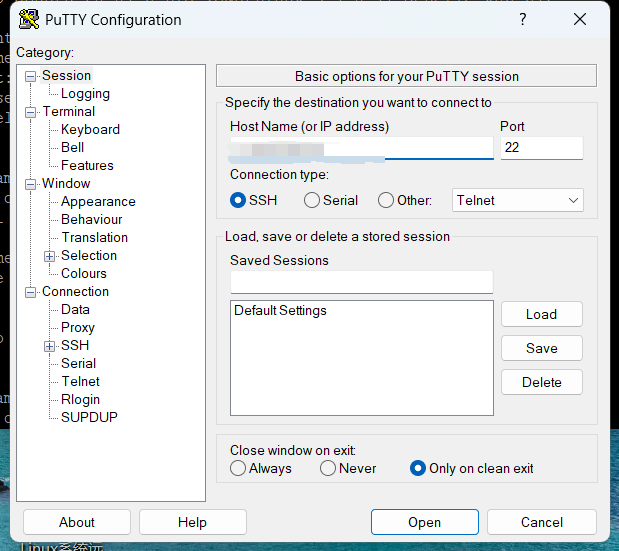Open Bell settings category
This screenshot has height=551, width=619.
(x=72, y=148)
